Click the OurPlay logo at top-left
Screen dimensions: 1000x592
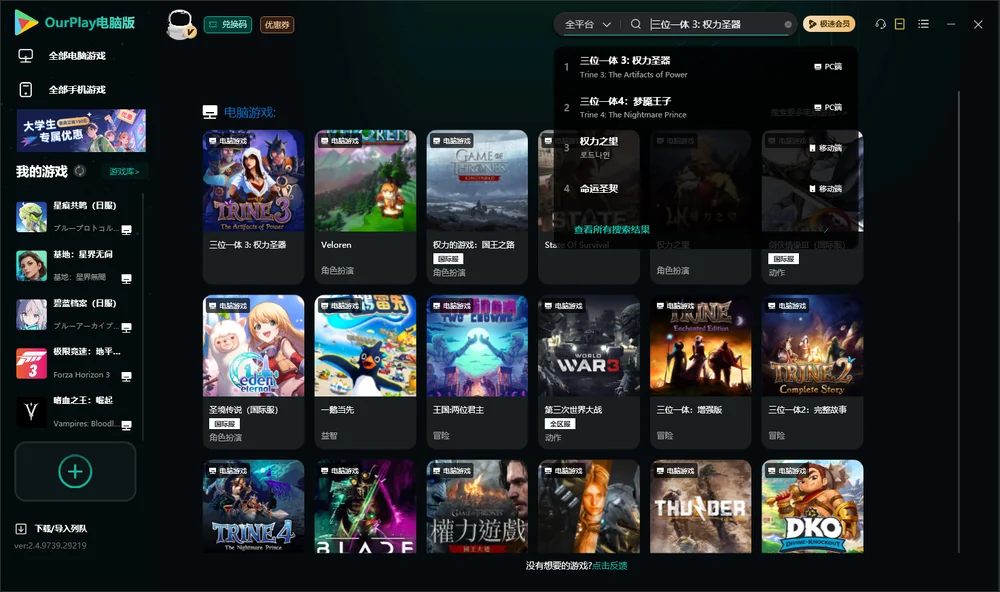pyautogui.click(x=75, y=23)
